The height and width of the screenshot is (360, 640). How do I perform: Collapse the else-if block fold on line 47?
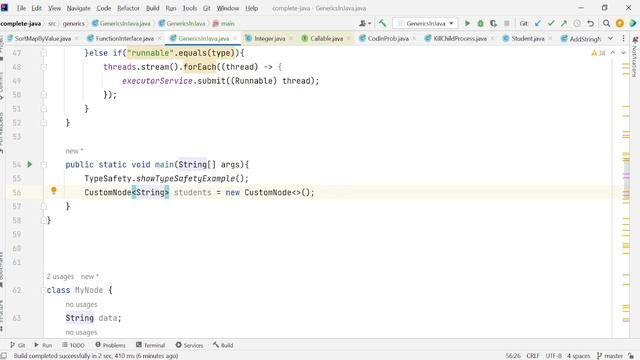pos(44,53)
